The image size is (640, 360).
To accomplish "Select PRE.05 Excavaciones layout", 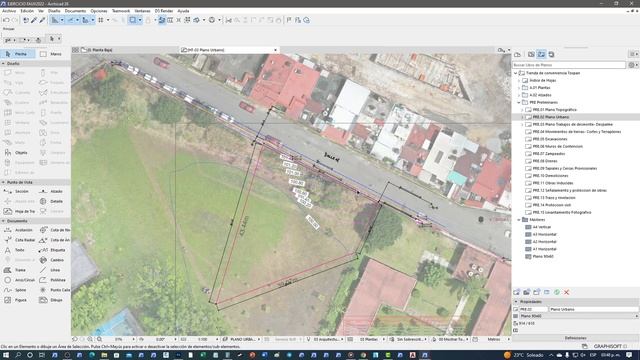I will [x=549, y=139].
